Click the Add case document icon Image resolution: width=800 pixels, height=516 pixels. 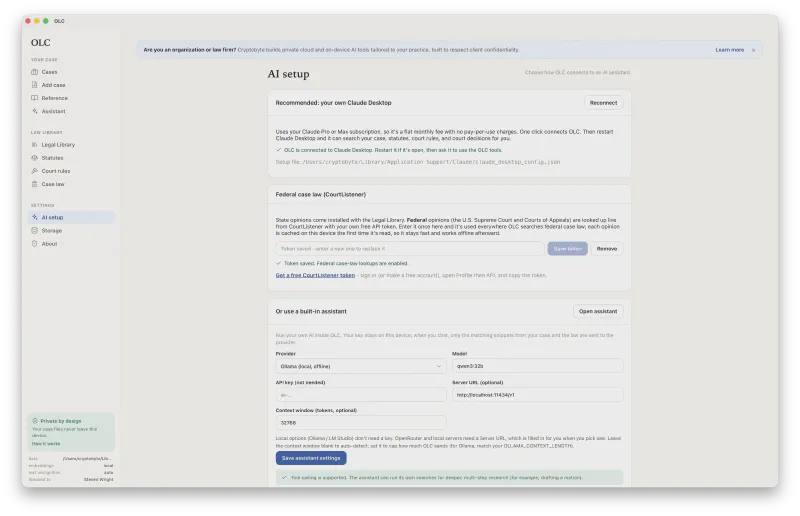pyautogui.click(x=35, y=85)
